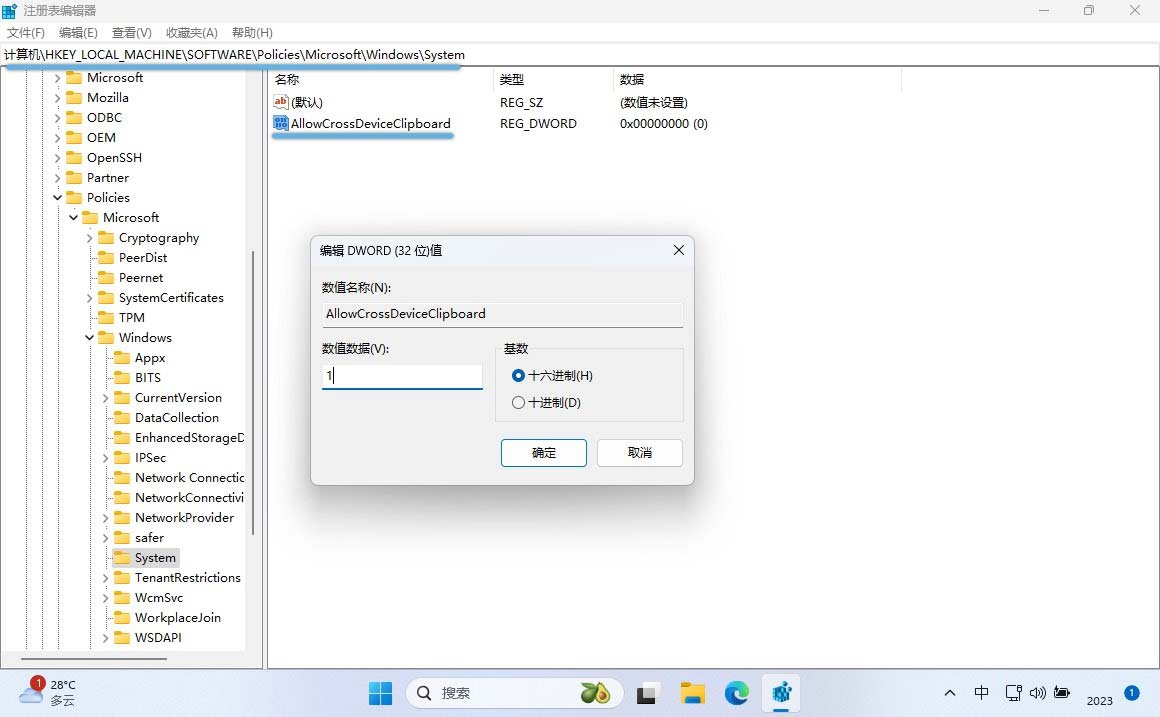Screen dimensions: 1160x717
Task: Select the BITS key in the tree
Action: coord(148,377)
